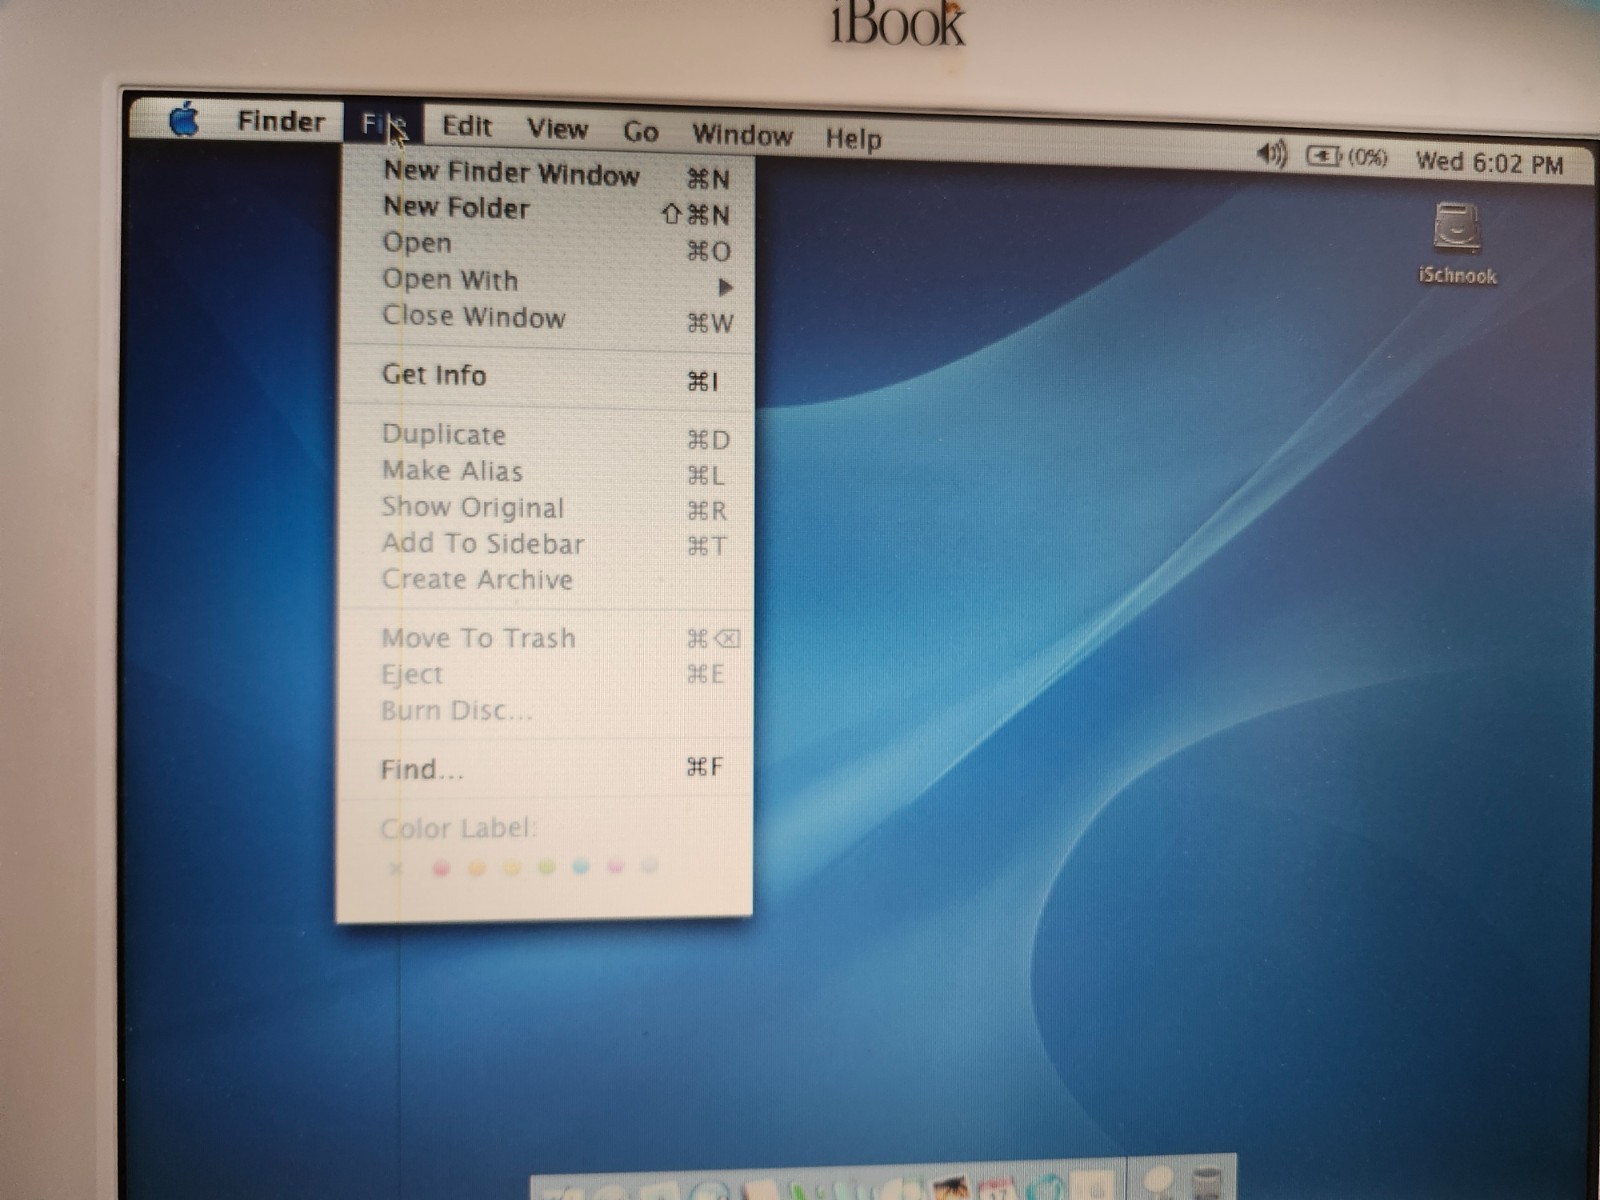This screenshot has width=1600, height=1200.
Task: Apply the yellow color label
Action: tap(511, 868)
